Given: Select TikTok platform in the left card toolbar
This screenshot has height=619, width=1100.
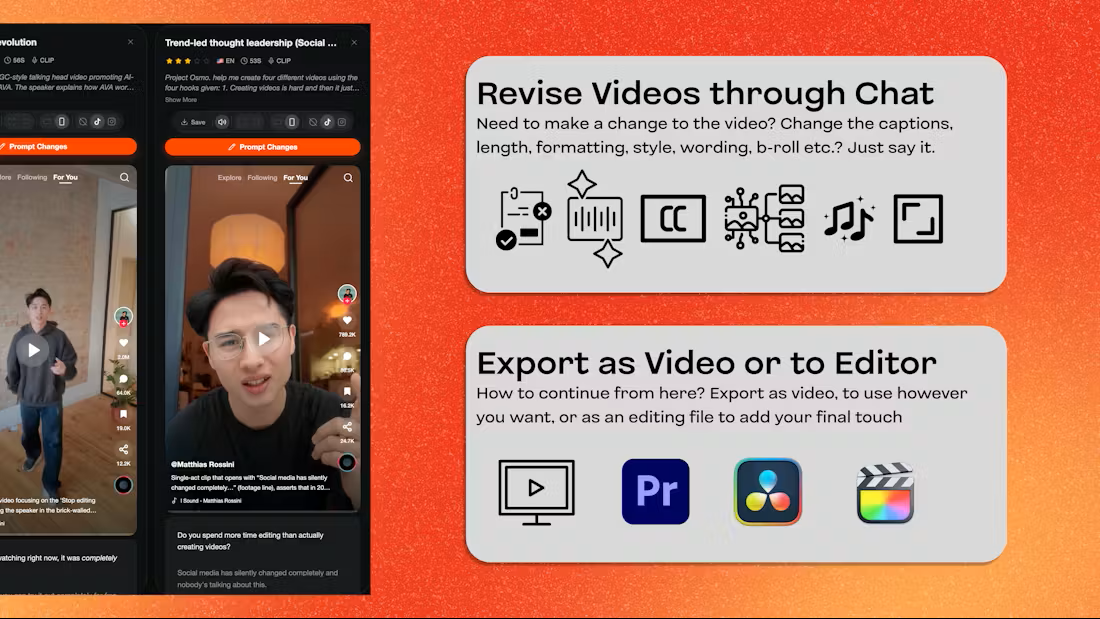Looking at the screenshot, I should point(98,121).
